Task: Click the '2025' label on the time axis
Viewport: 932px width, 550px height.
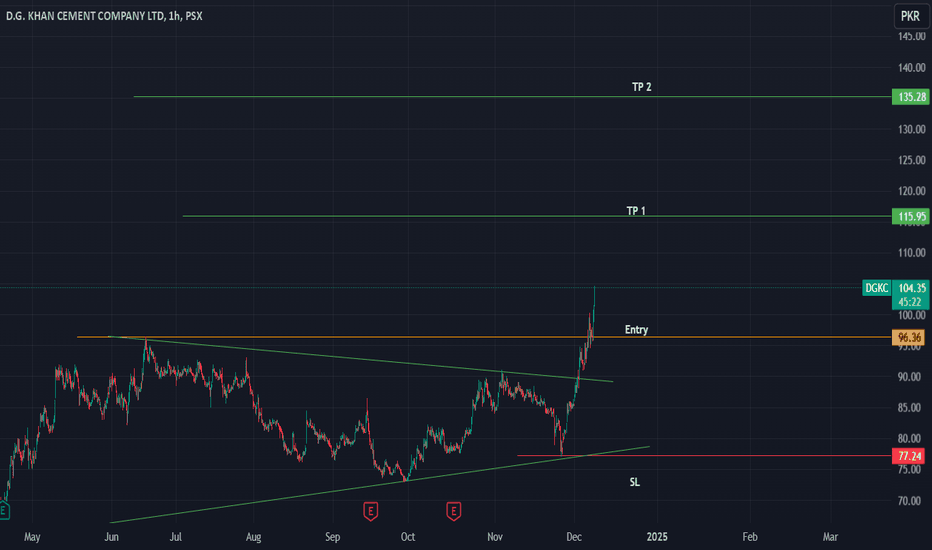Action: 657,537
